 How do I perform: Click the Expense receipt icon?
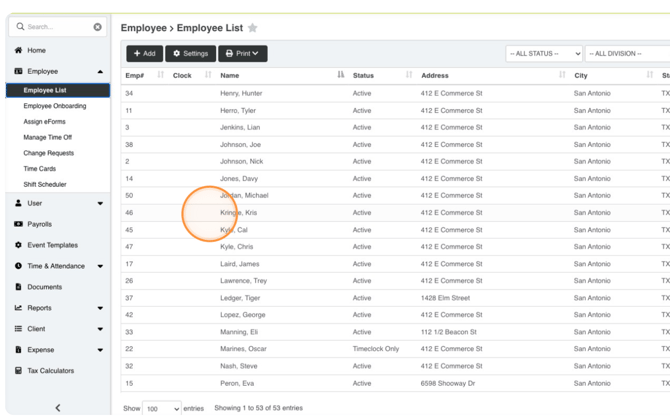click(x=18, y=349)
